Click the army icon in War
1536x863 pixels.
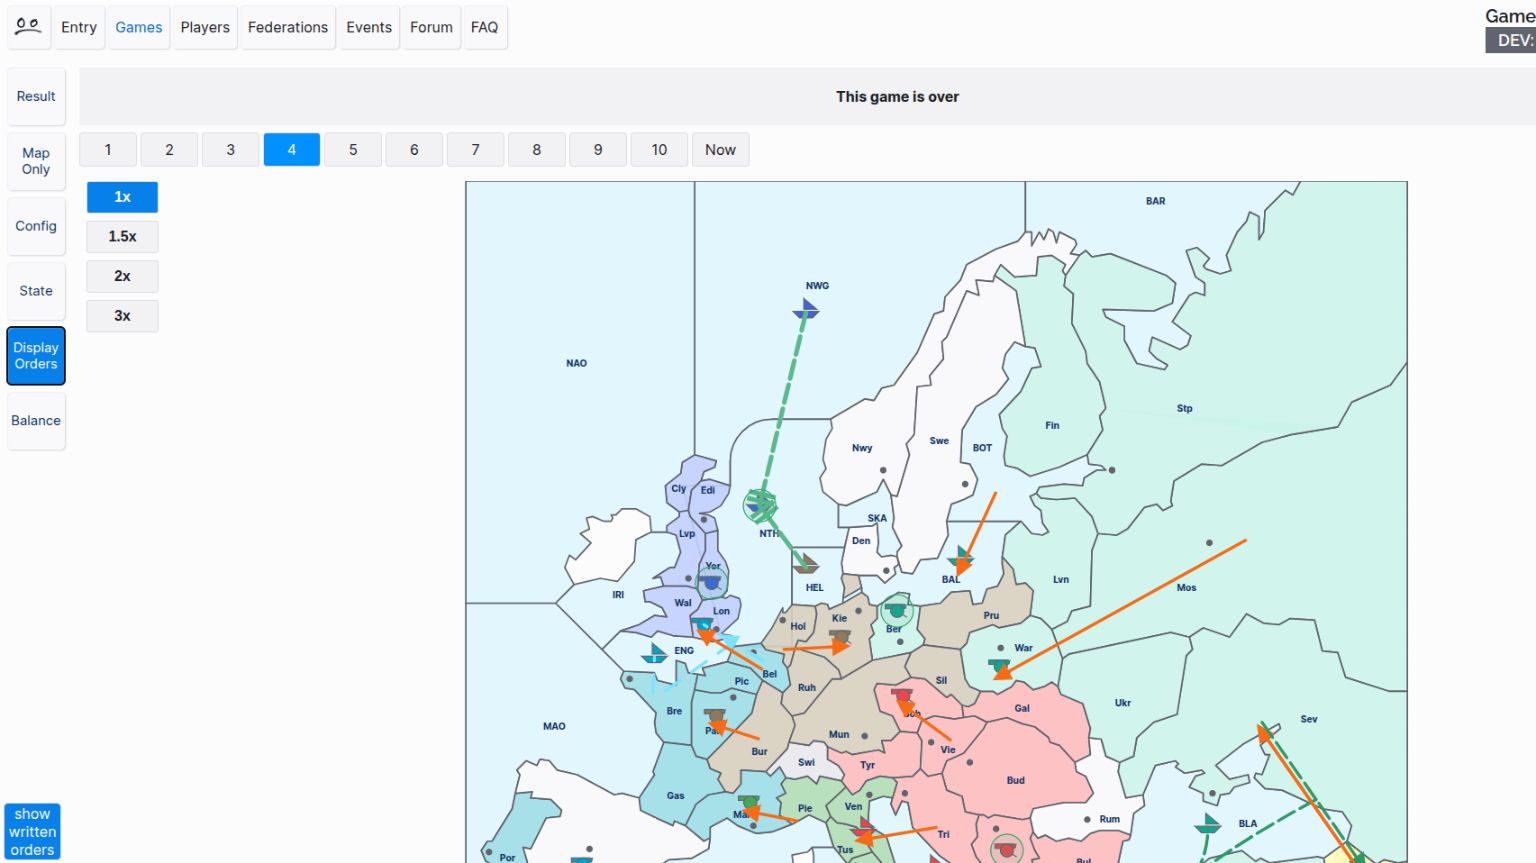[x=999, y=665]
